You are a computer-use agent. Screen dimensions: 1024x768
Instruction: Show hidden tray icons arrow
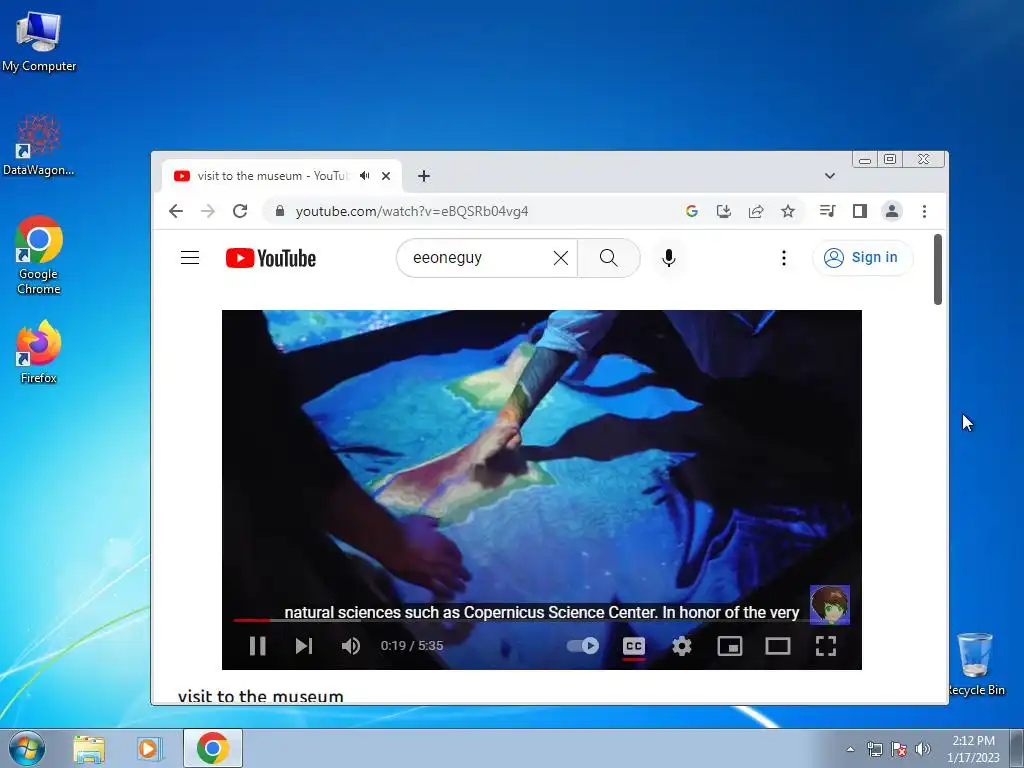pyautogui.click(x=850, y=749)
